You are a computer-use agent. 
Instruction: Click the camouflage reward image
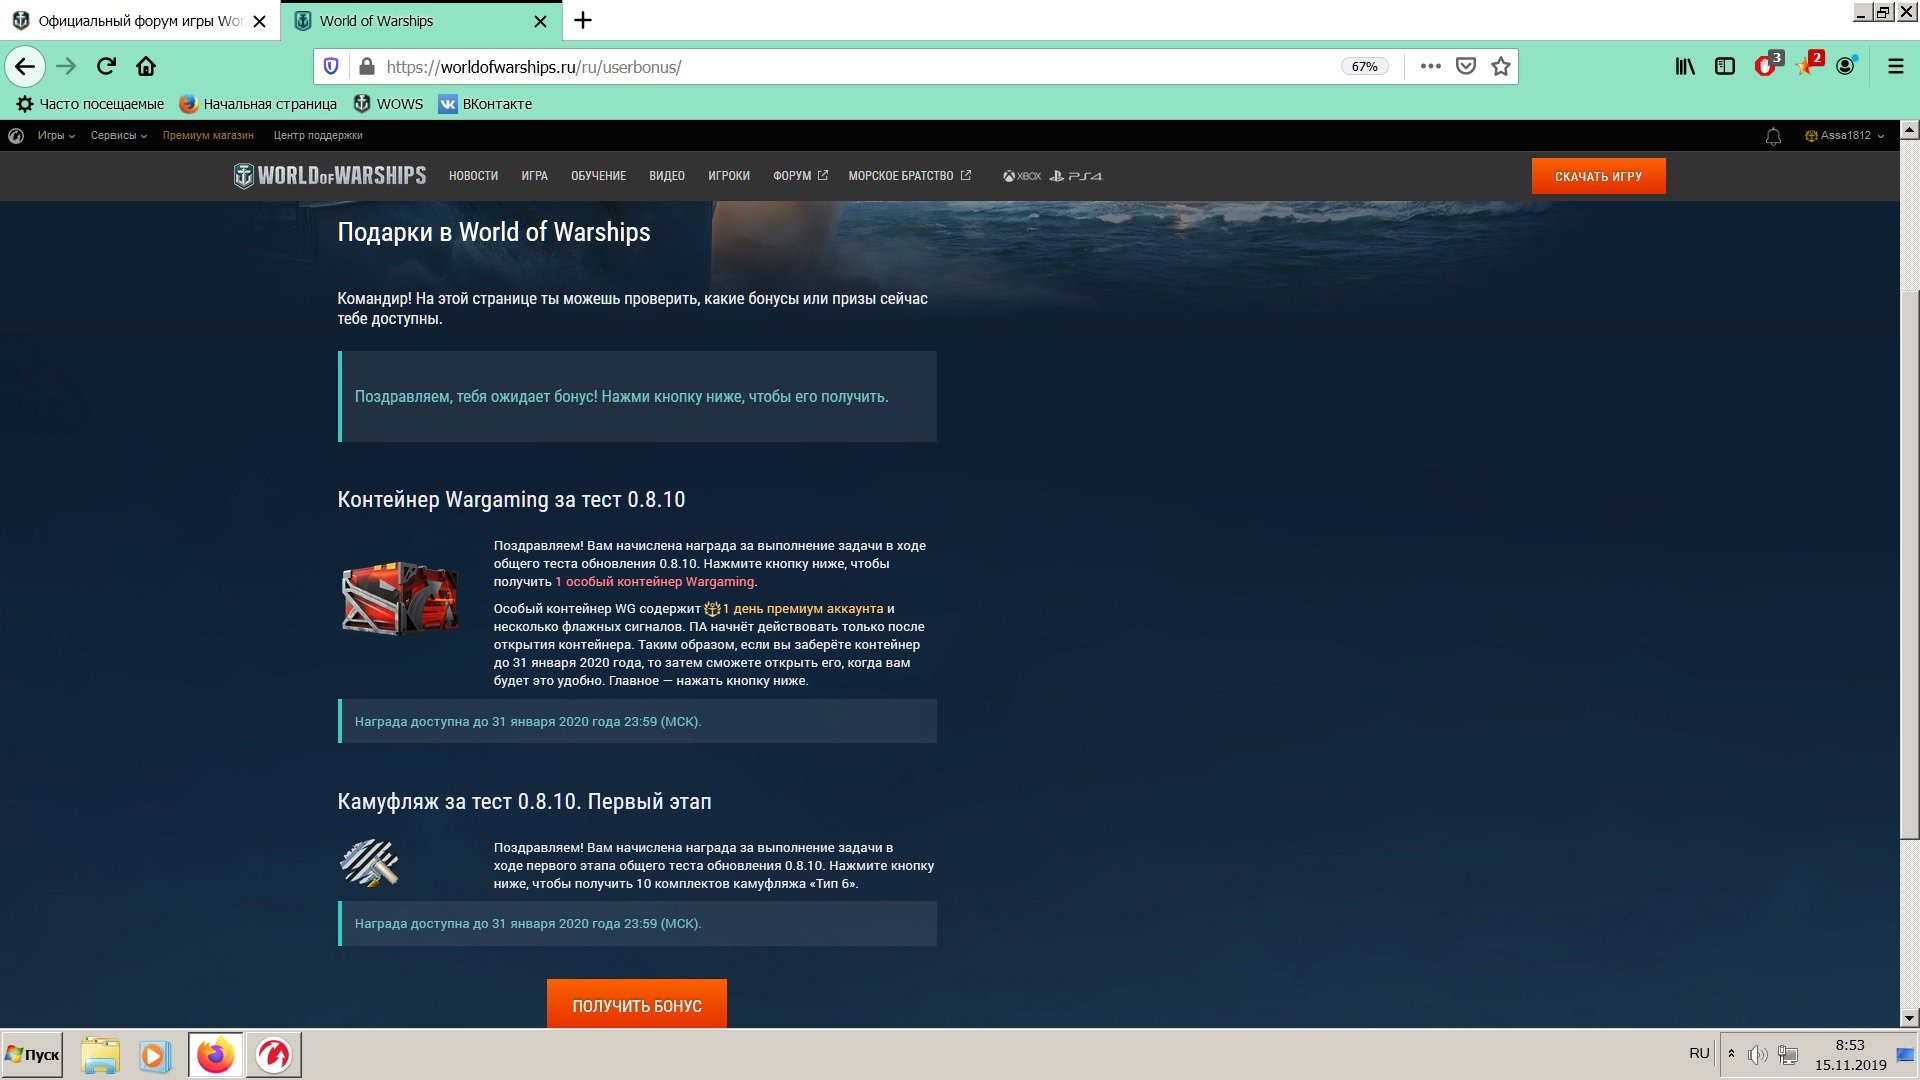[x=369, y=864]
